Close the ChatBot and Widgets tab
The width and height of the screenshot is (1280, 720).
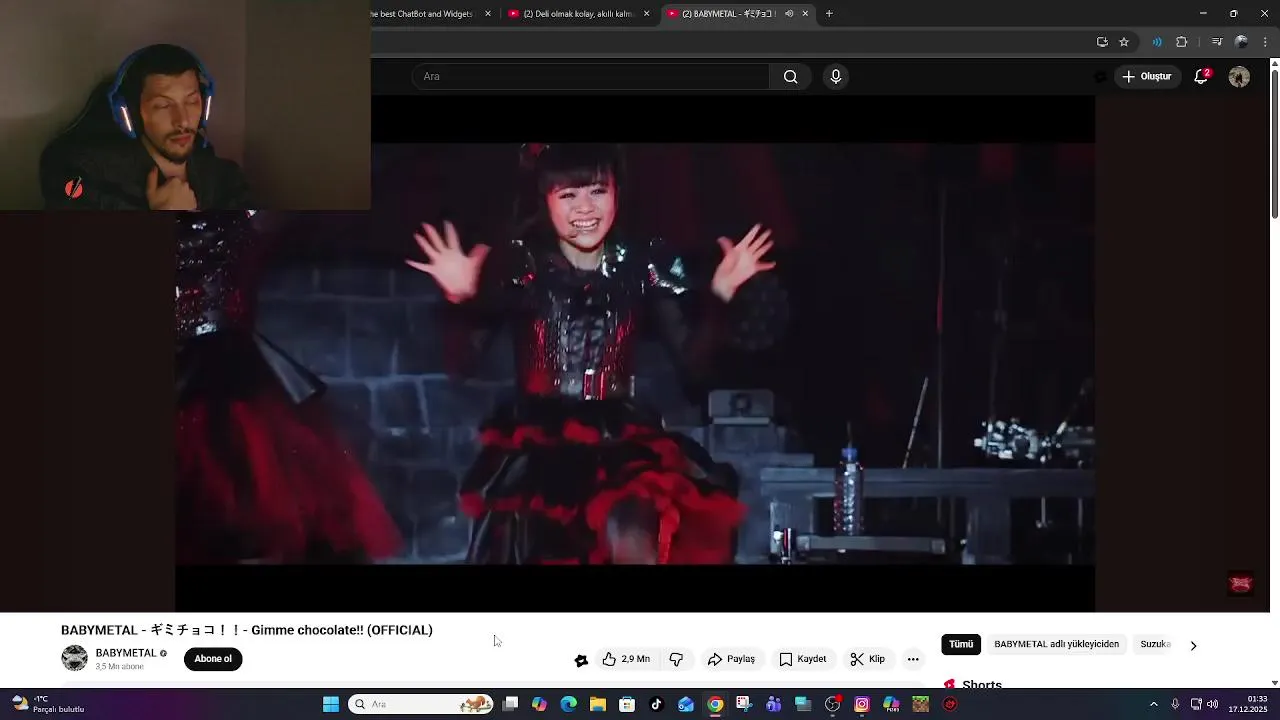[488, 14]
